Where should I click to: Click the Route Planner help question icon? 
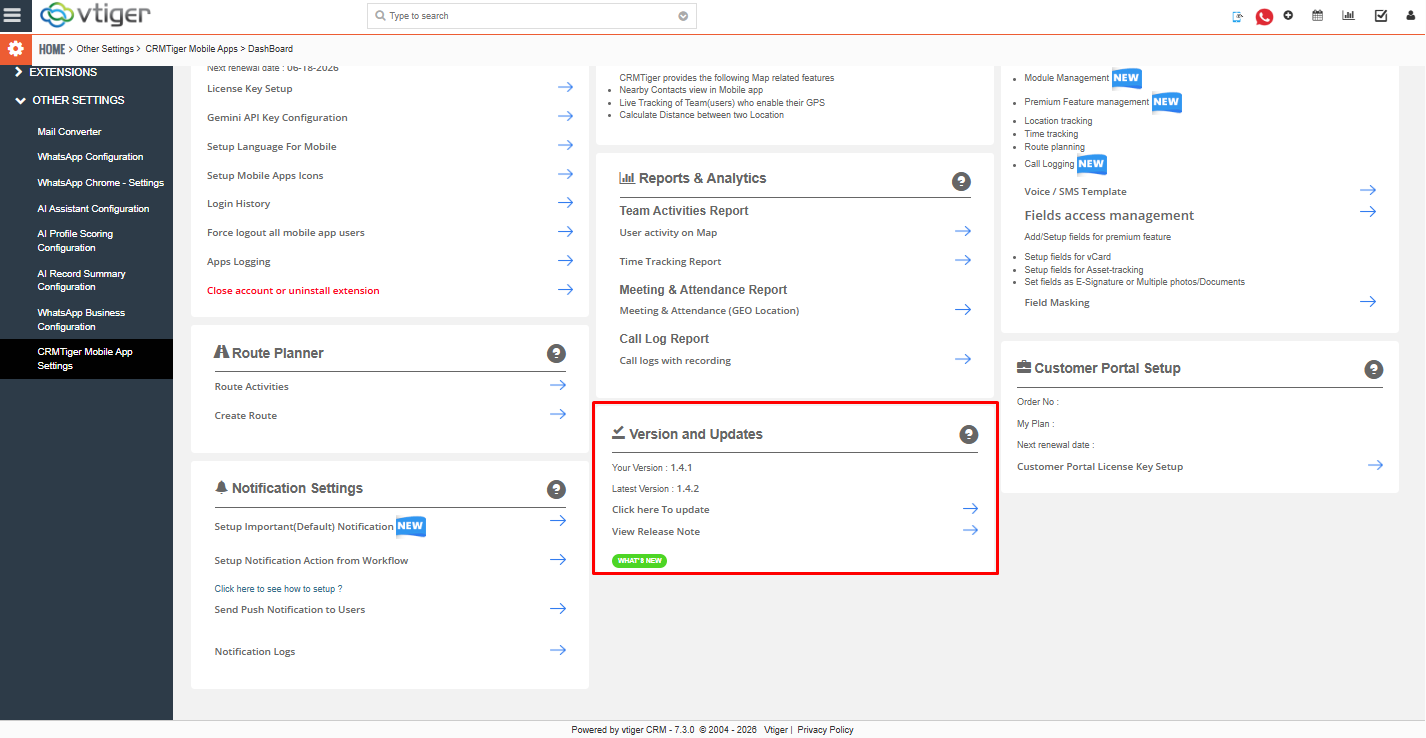557,353
